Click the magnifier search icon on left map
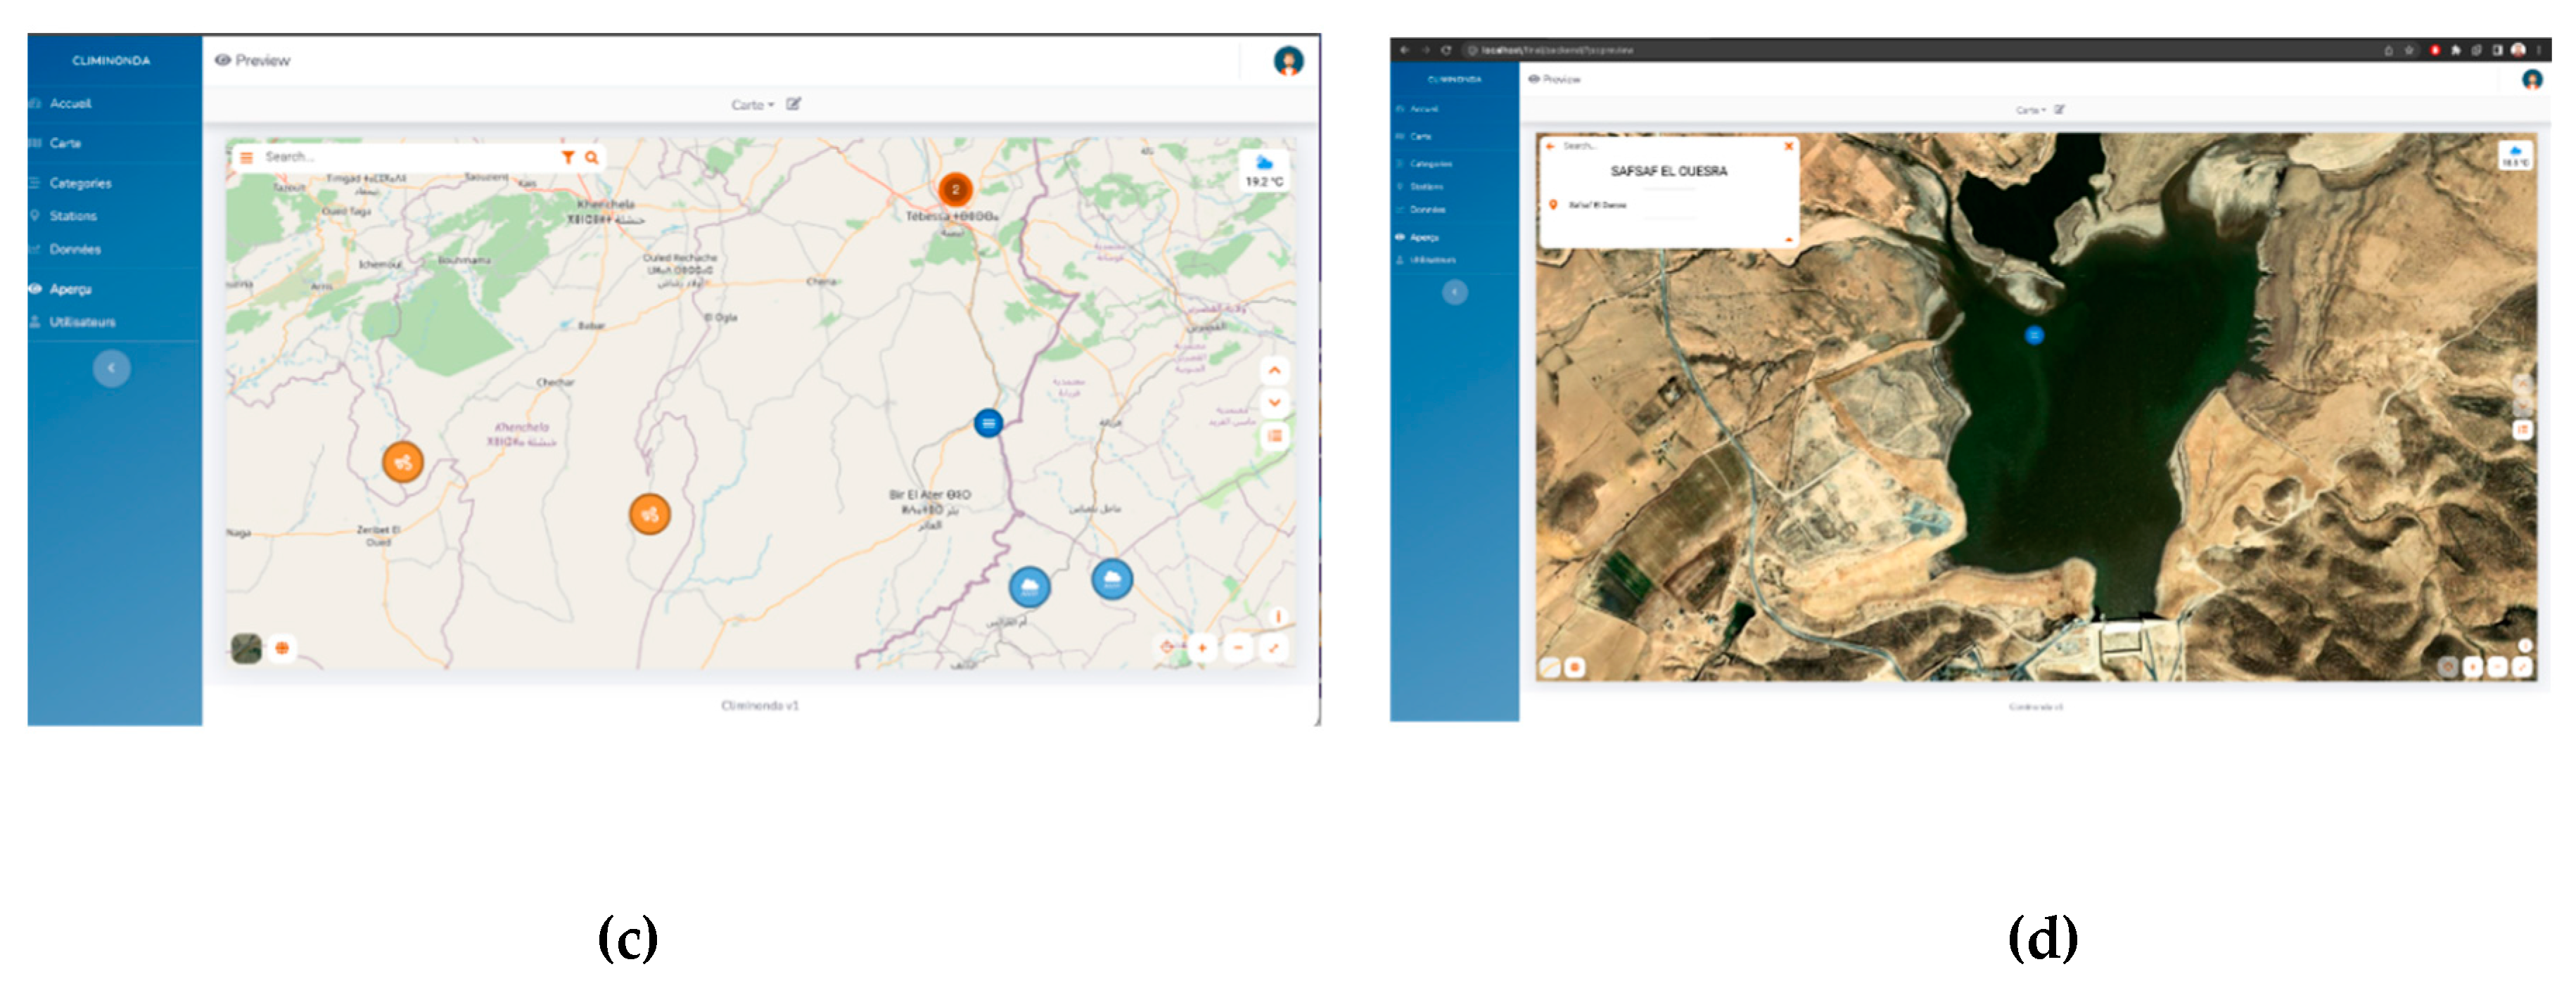This screenshot has height=981, width=2576. point(592,157)
